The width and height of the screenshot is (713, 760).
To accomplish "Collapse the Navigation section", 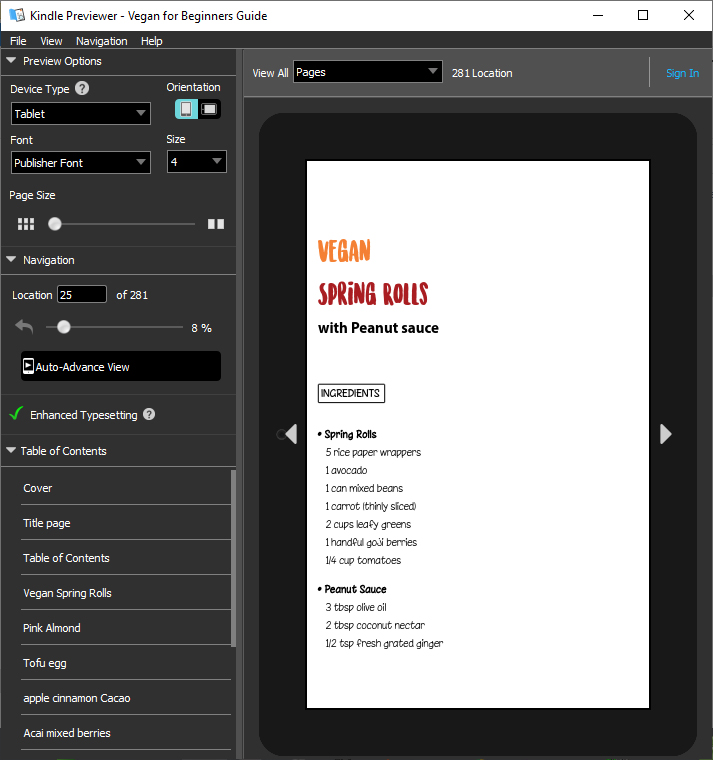I will click(x=11, y=260).
